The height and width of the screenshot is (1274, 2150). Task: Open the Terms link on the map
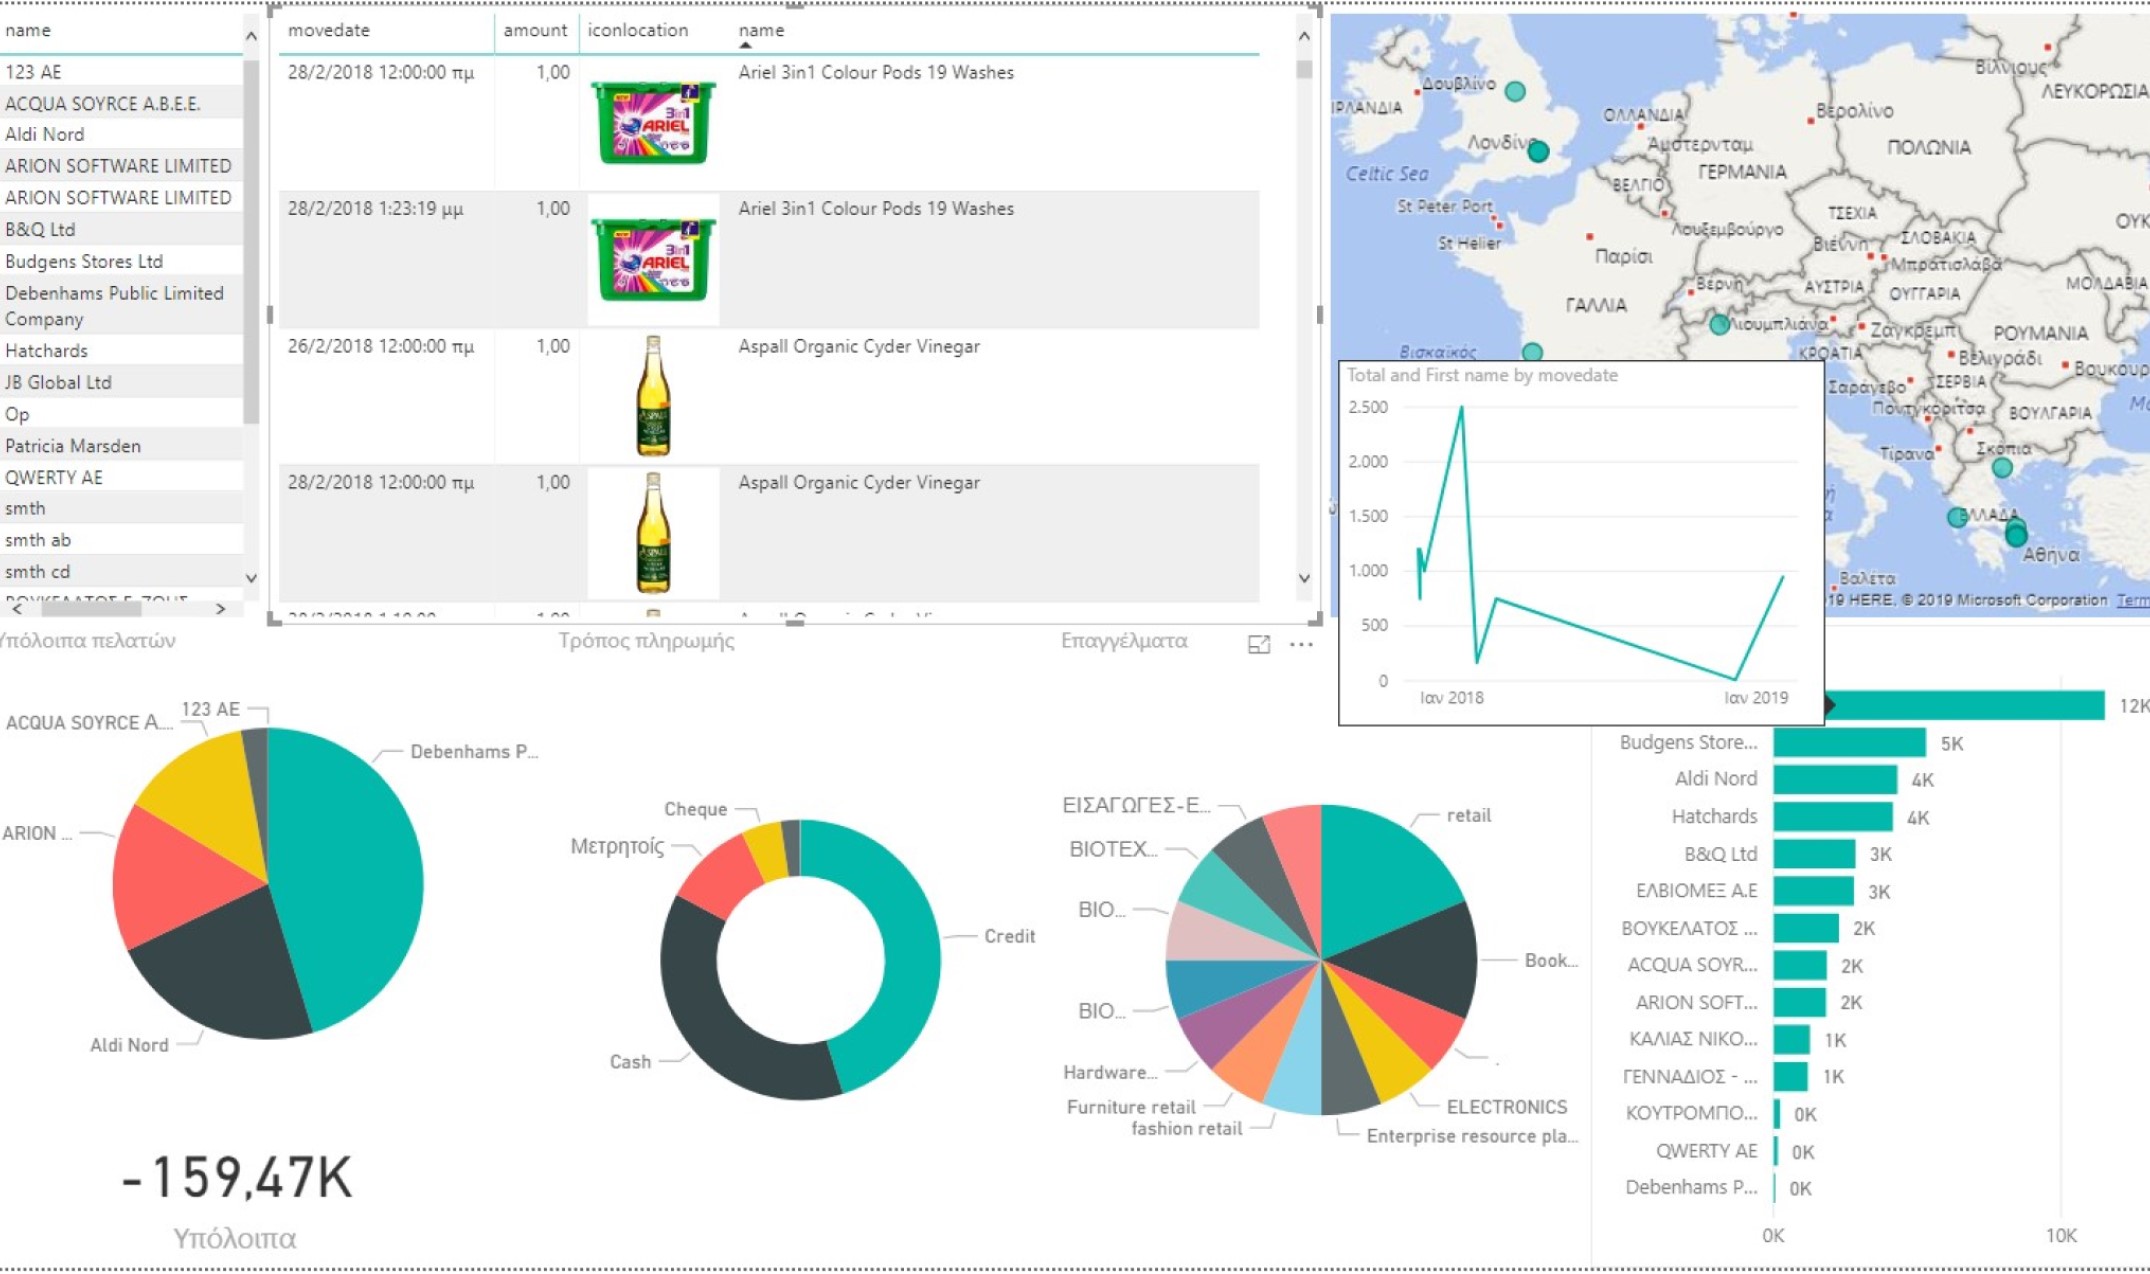pyautogui.click(x=2133, y=600)
